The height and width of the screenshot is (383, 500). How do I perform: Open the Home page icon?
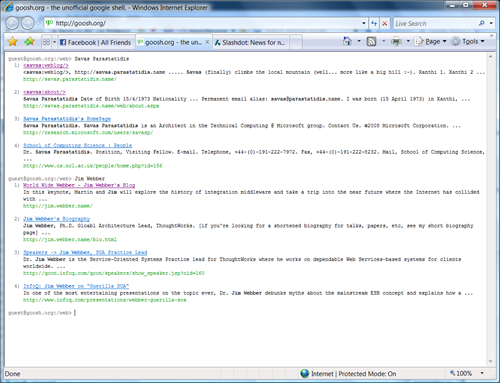click(x=347, y=41)
